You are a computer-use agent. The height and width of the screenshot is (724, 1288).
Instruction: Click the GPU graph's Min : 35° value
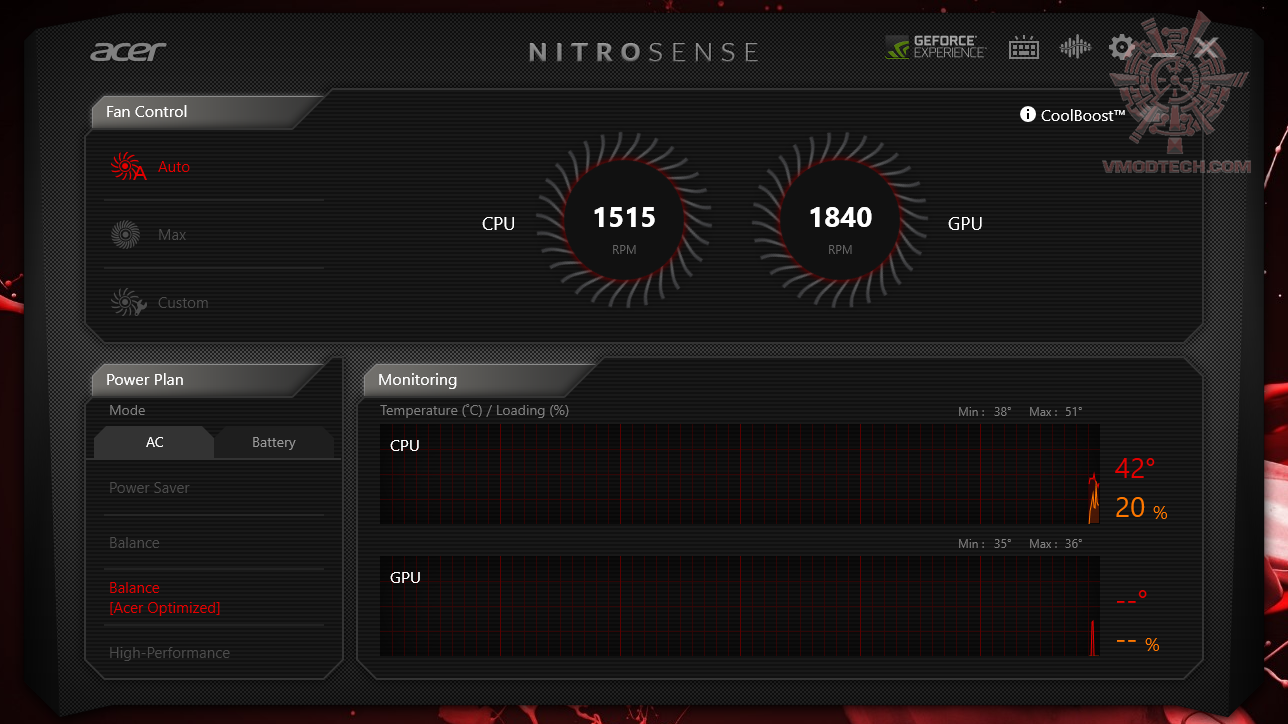tap(985, 544)
